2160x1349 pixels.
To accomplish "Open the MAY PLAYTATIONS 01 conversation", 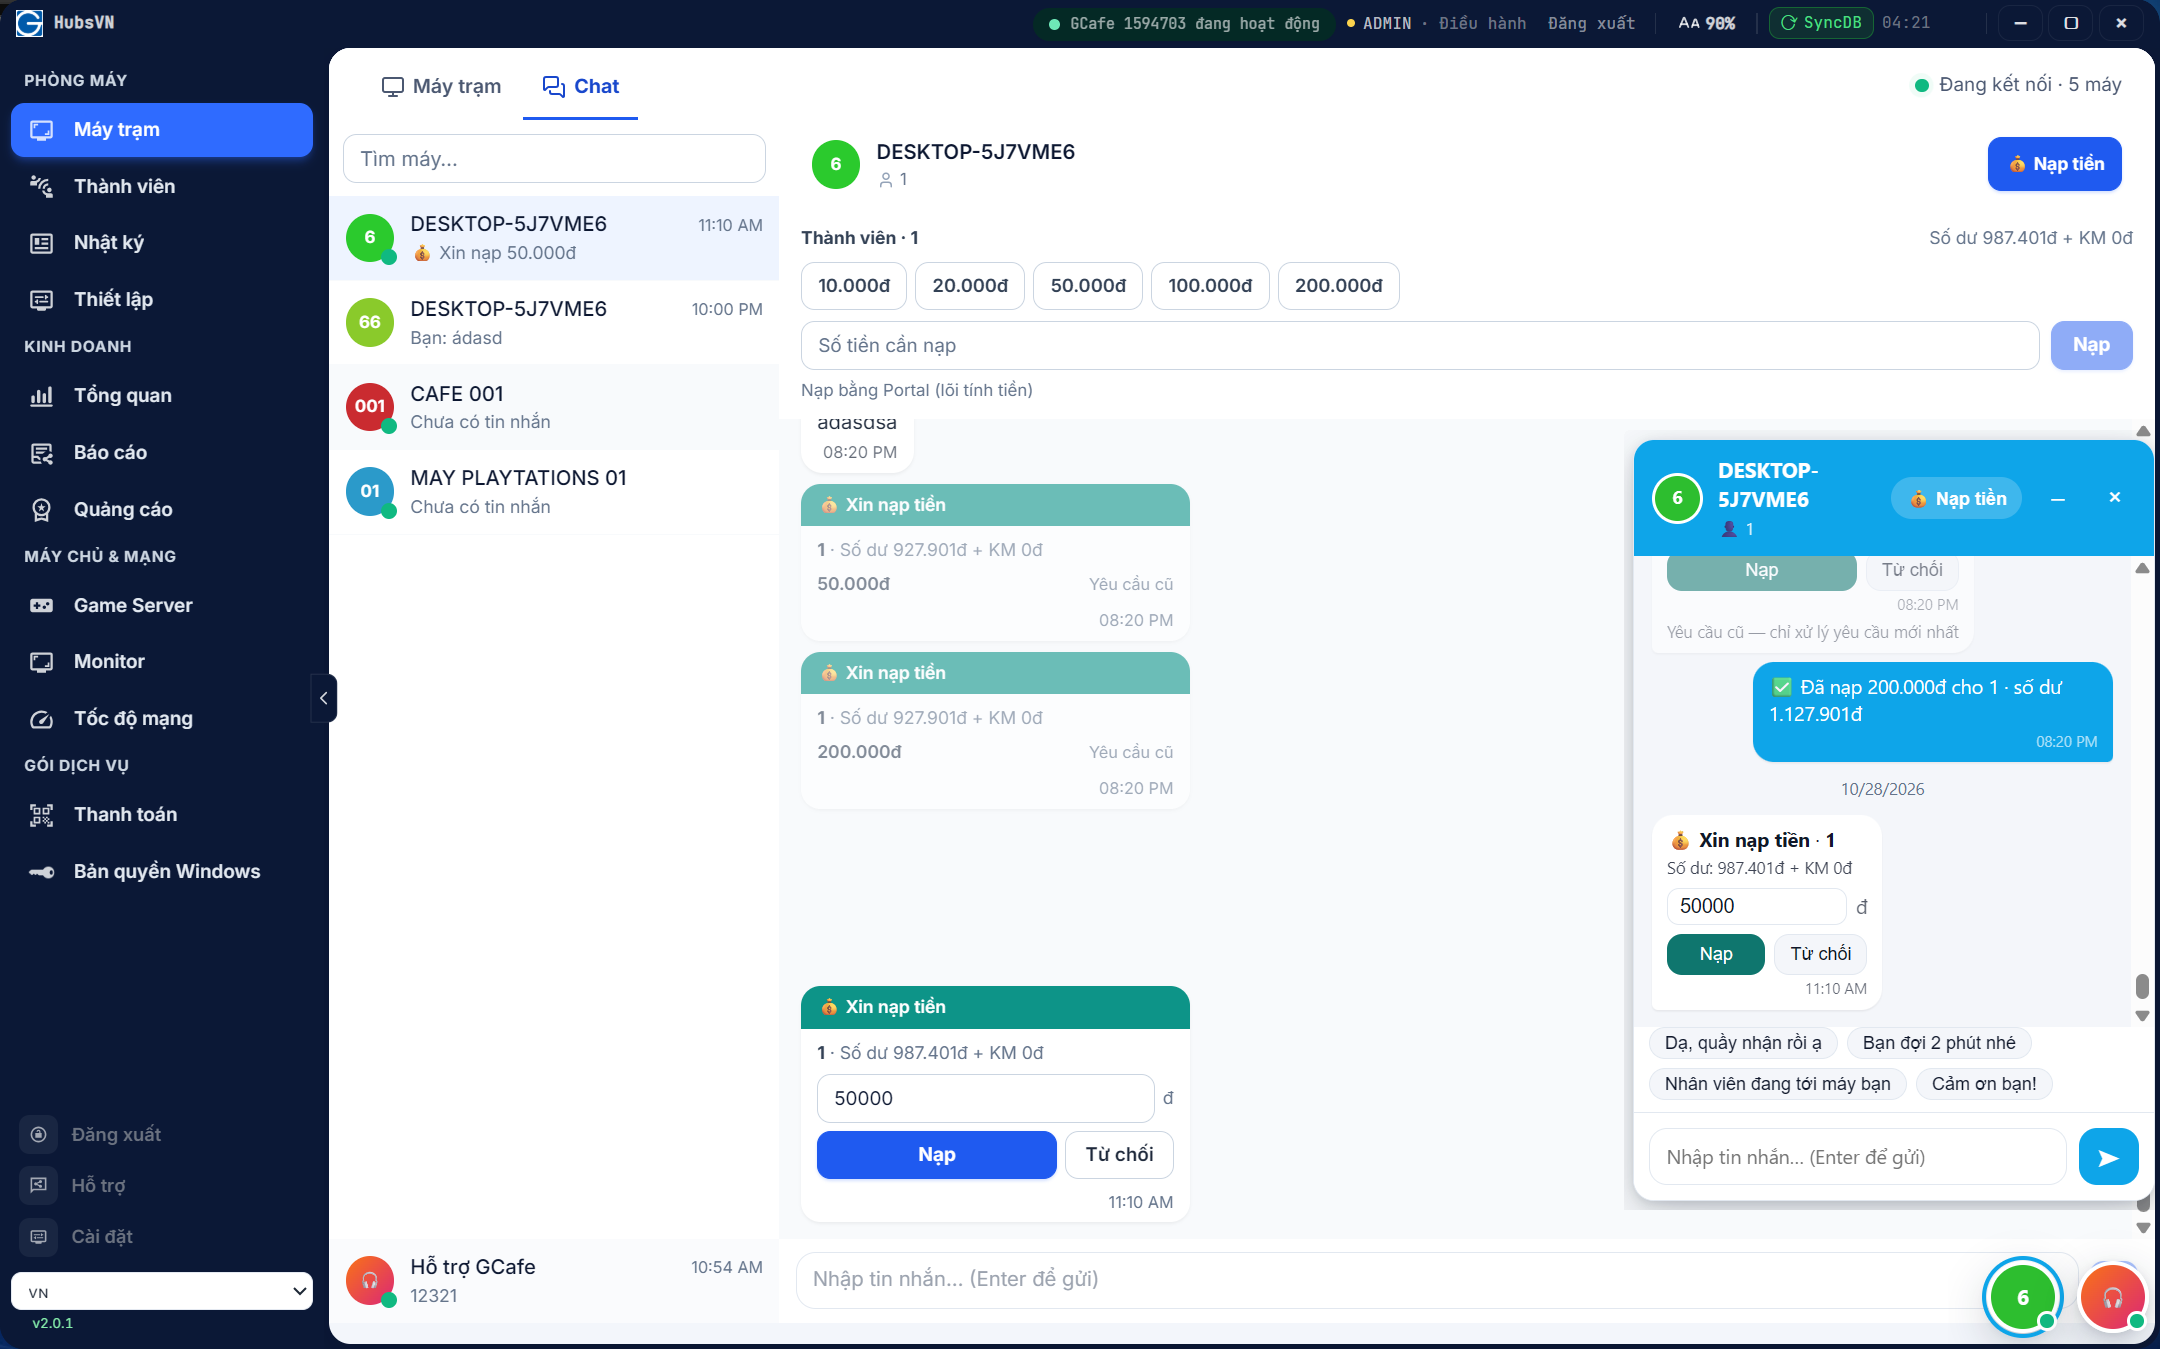I will [554, 492].
